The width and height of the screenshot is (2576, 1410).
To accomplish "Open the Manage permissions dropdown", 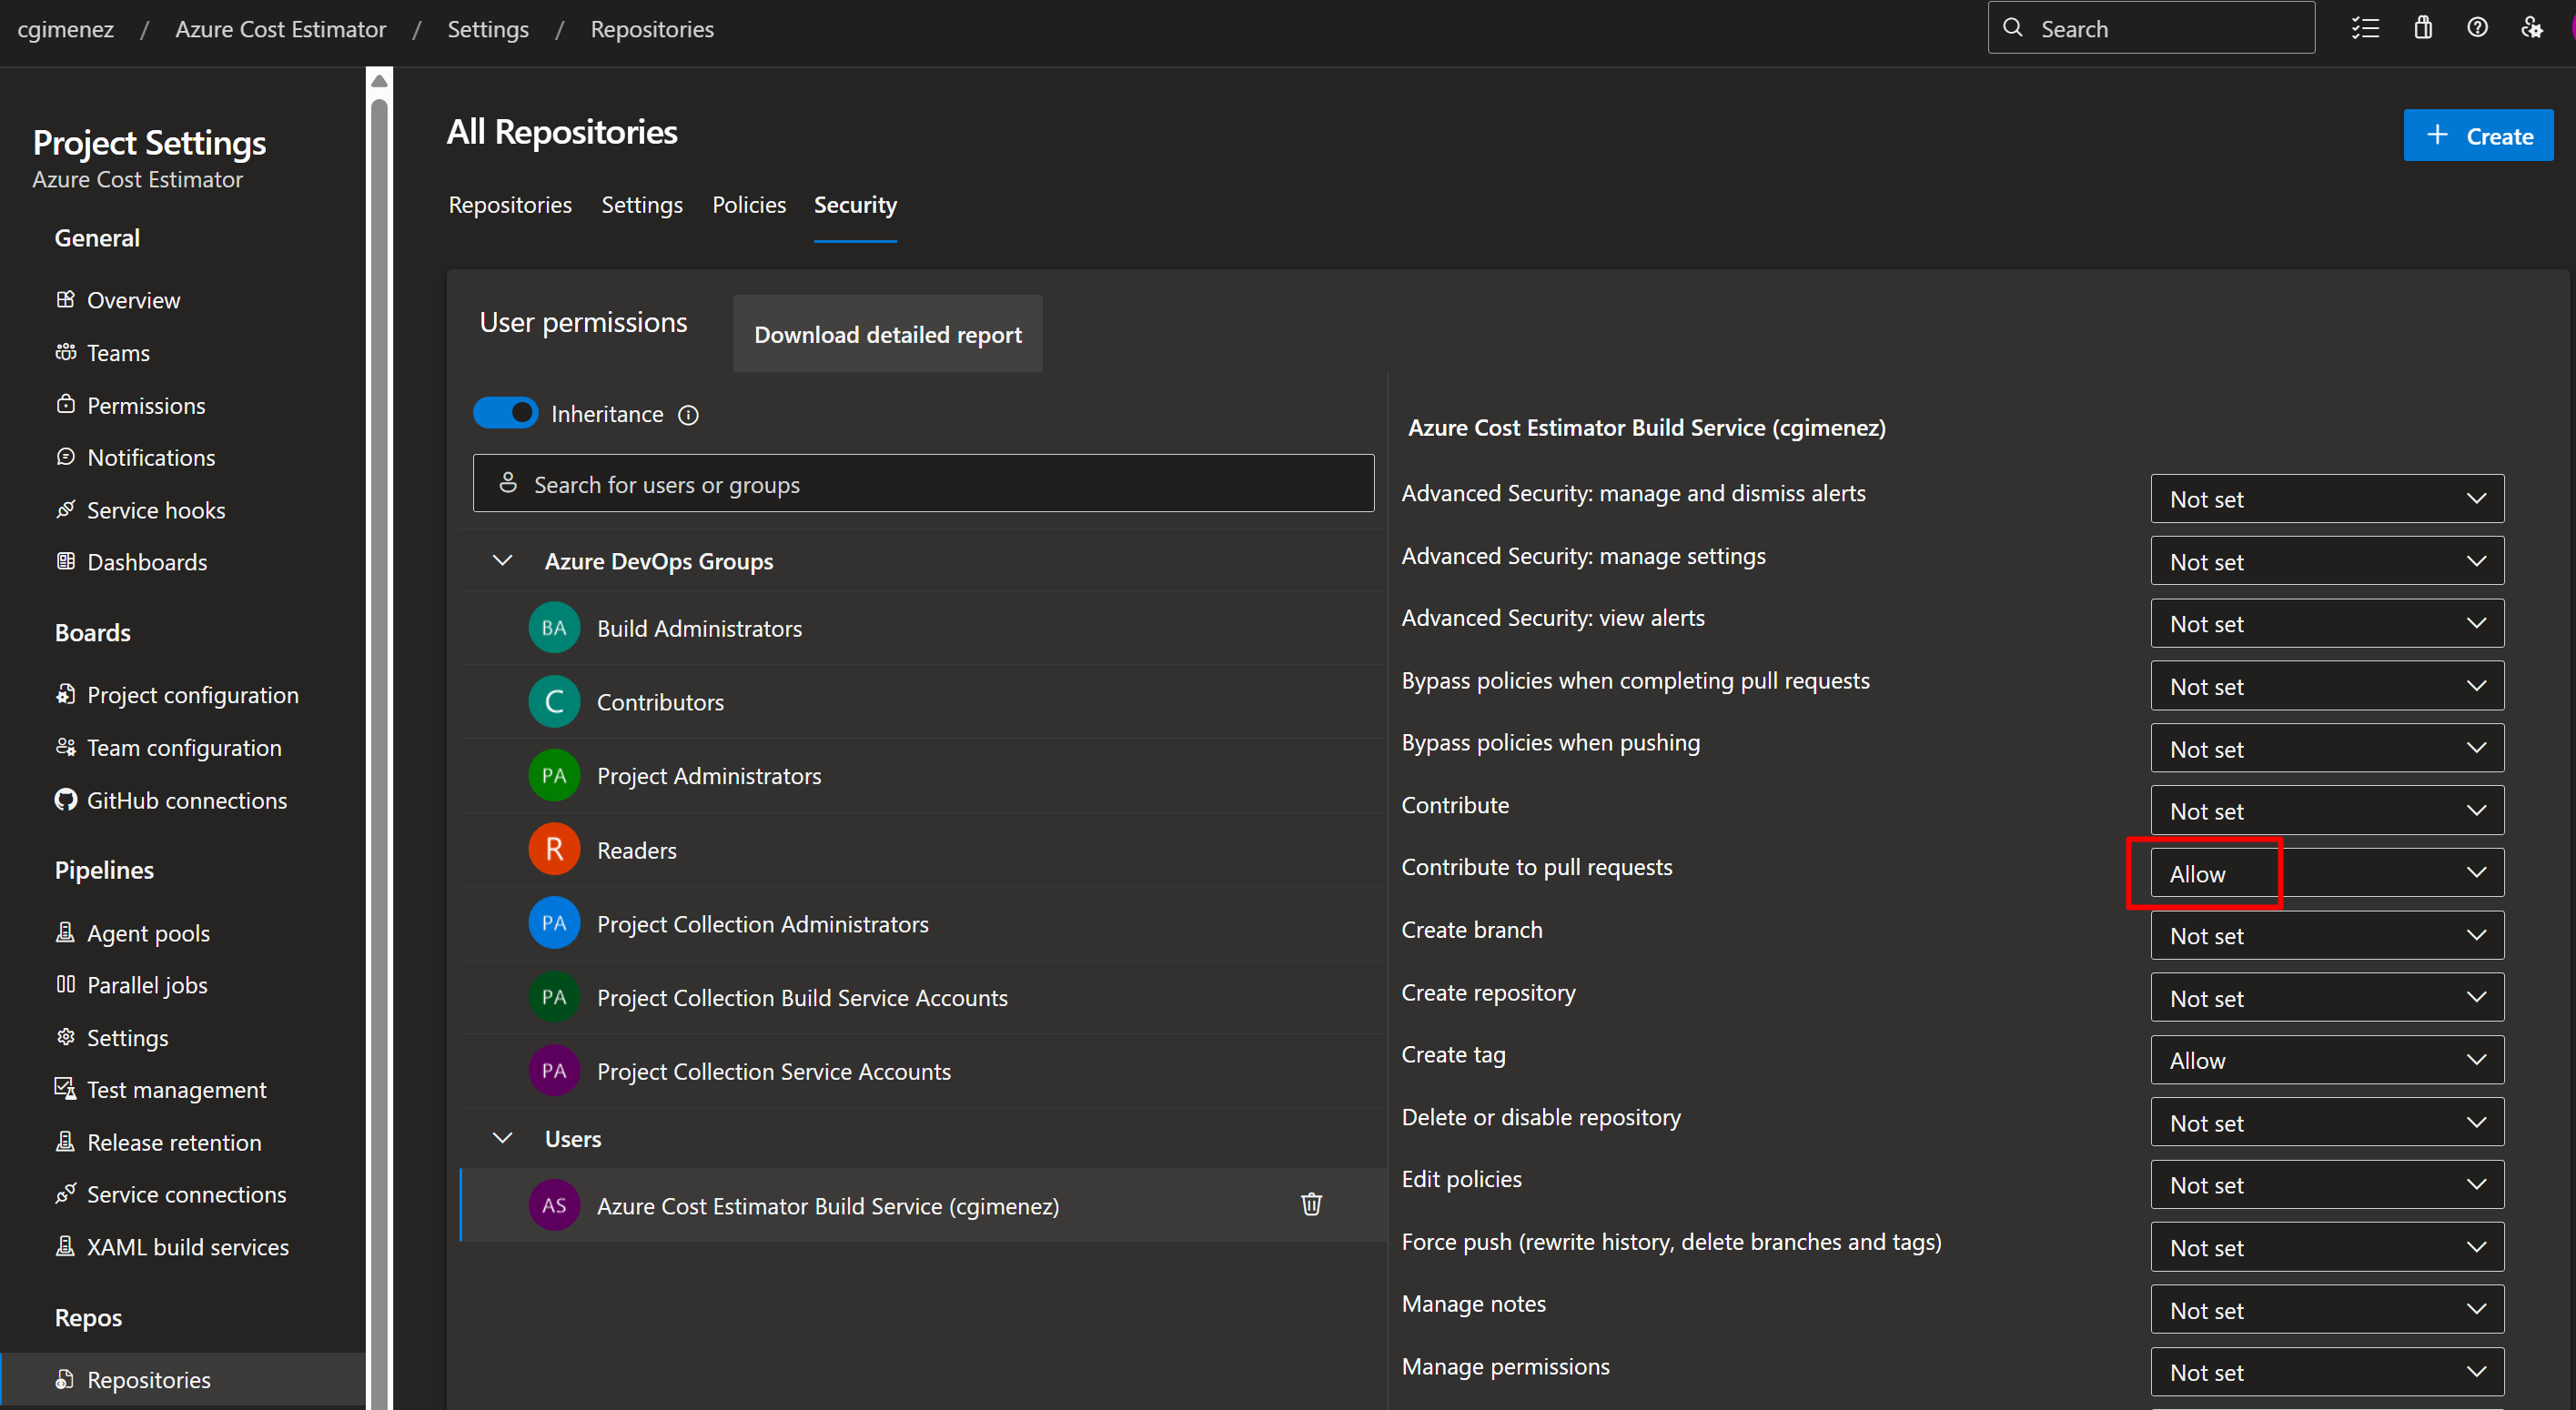I will [2327, 1372].
